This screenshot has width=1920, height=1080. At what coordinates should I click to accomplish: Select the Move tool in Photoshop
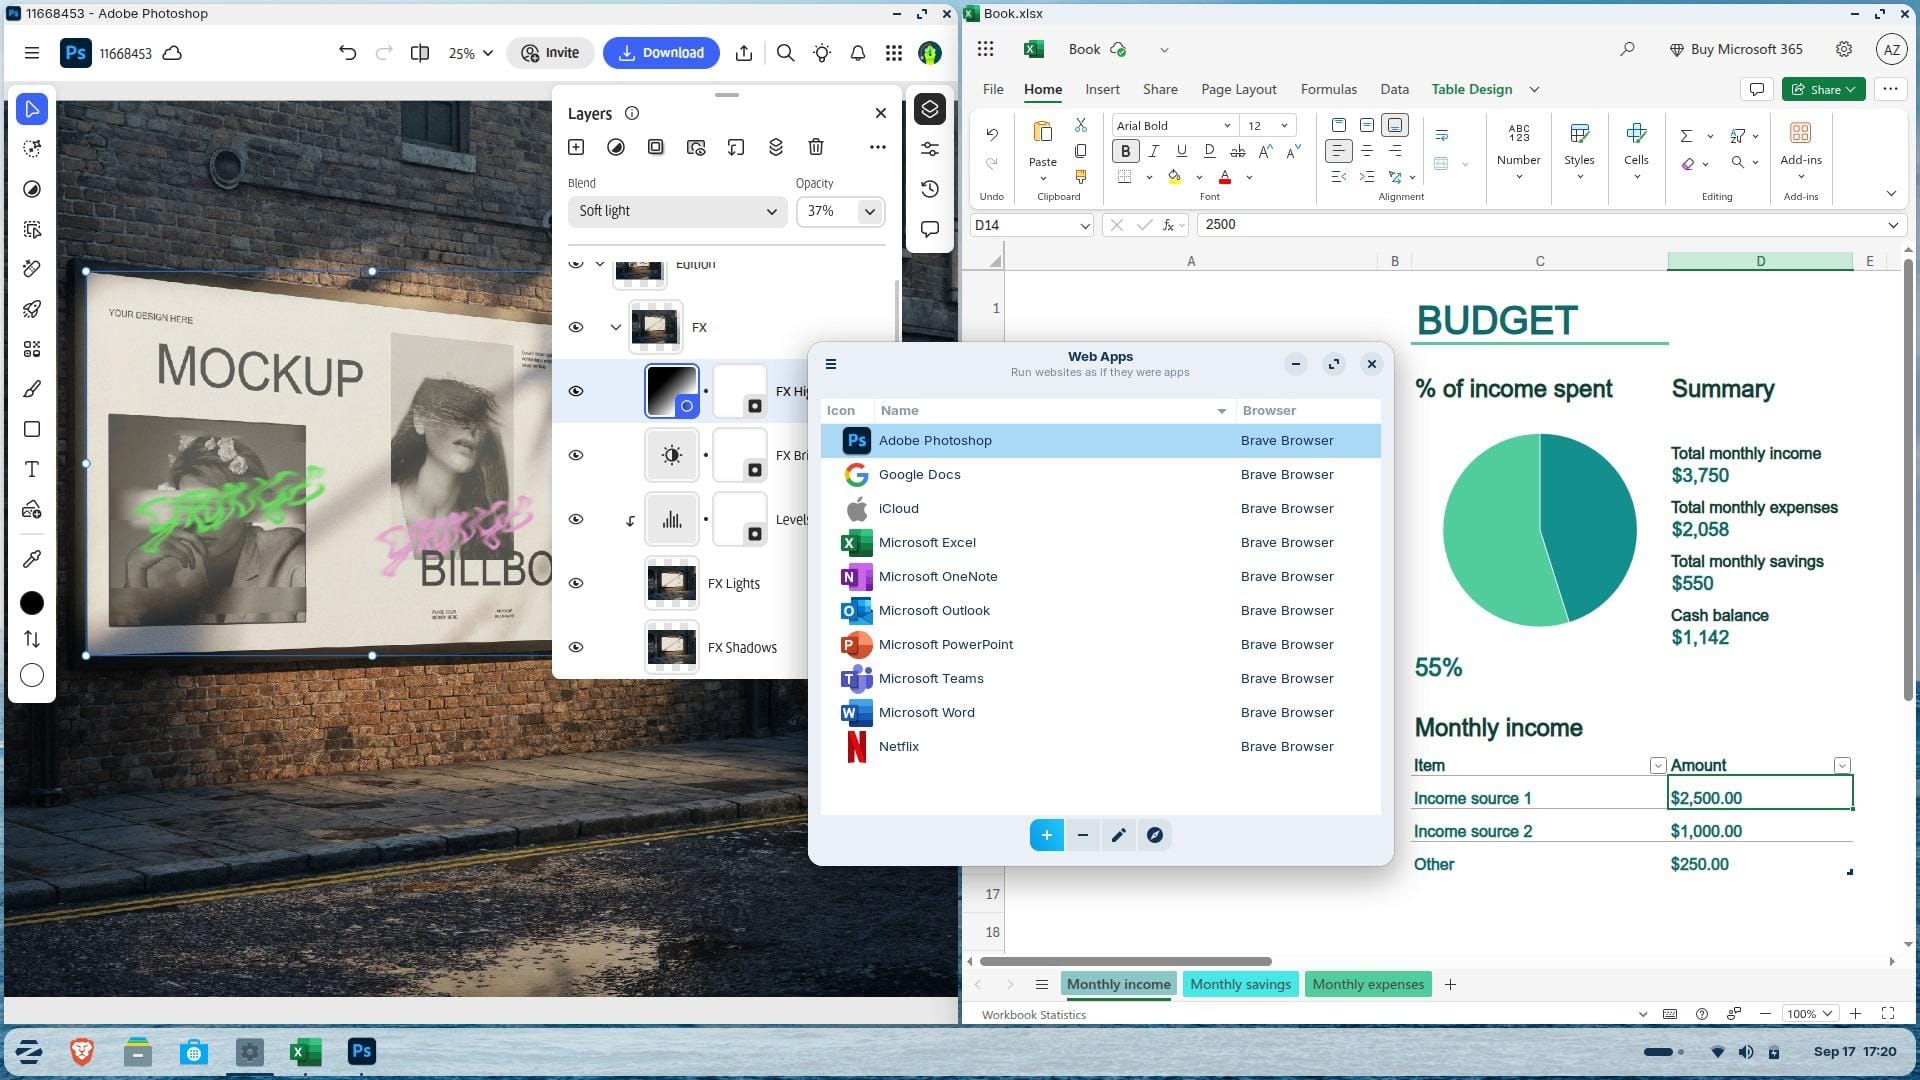tap(31, 109)
